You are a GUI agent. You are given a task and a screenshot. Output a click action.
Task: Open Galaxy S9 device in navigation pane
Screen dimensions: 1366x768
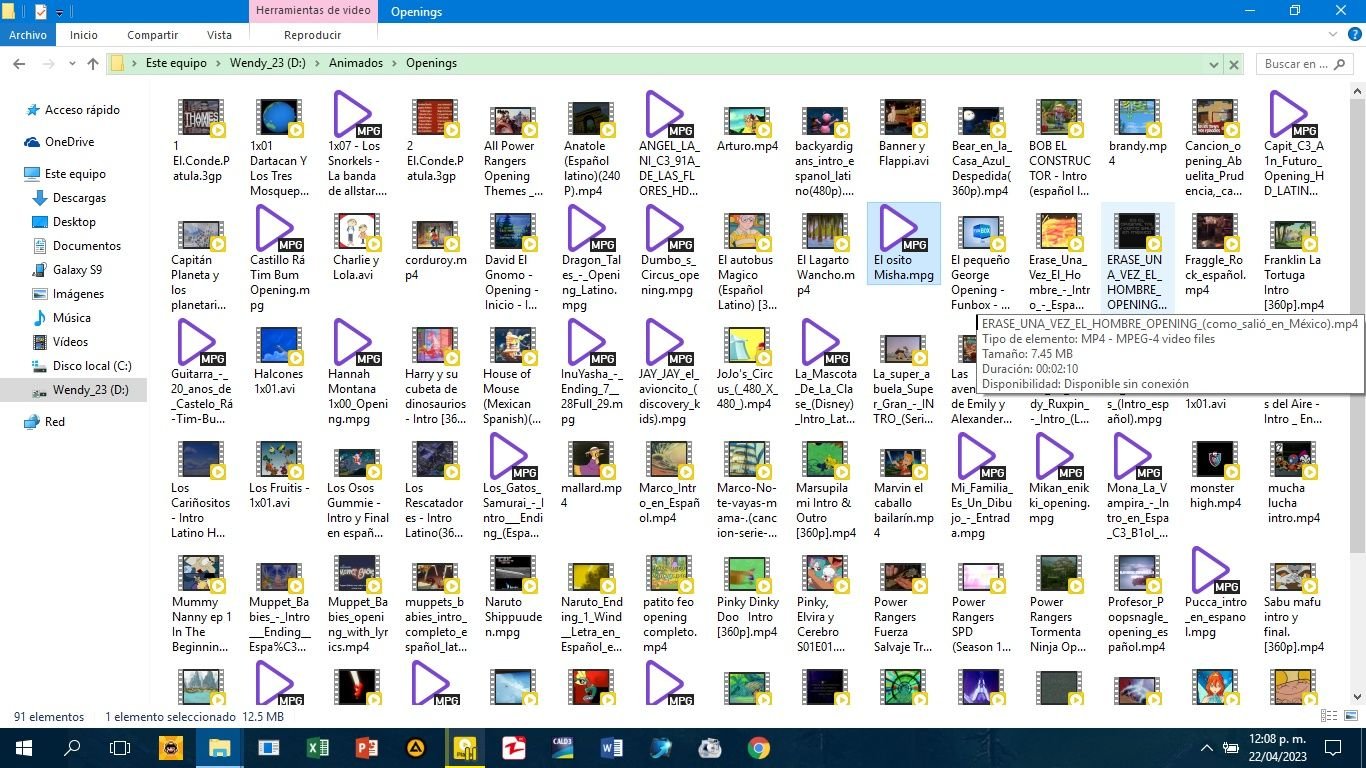click(77, 270)
